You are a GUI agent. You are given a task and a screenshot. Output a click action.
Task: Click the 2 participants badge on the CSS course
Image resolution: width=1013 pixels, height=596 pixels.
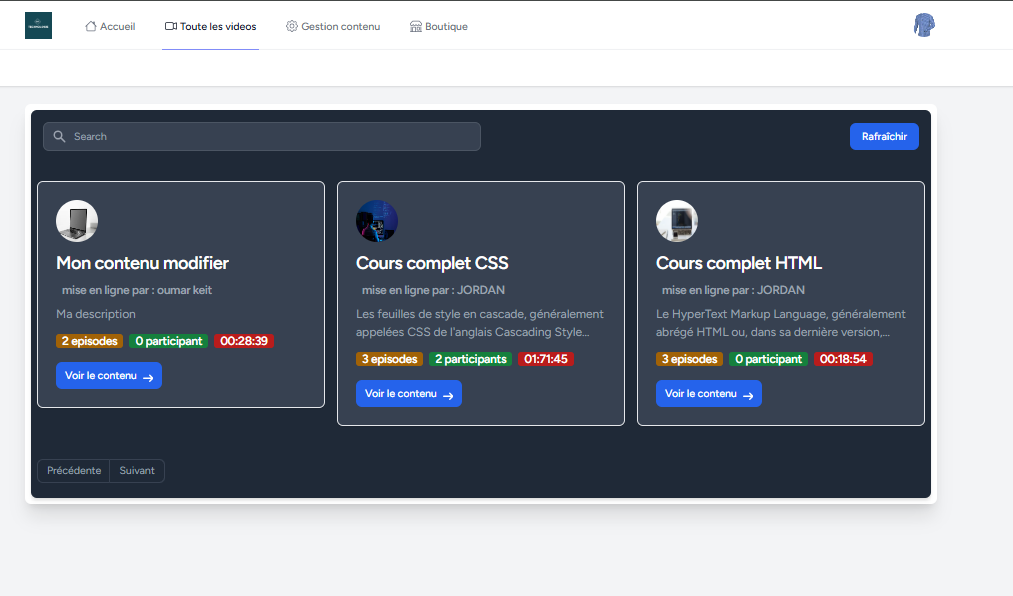point(470,359)
